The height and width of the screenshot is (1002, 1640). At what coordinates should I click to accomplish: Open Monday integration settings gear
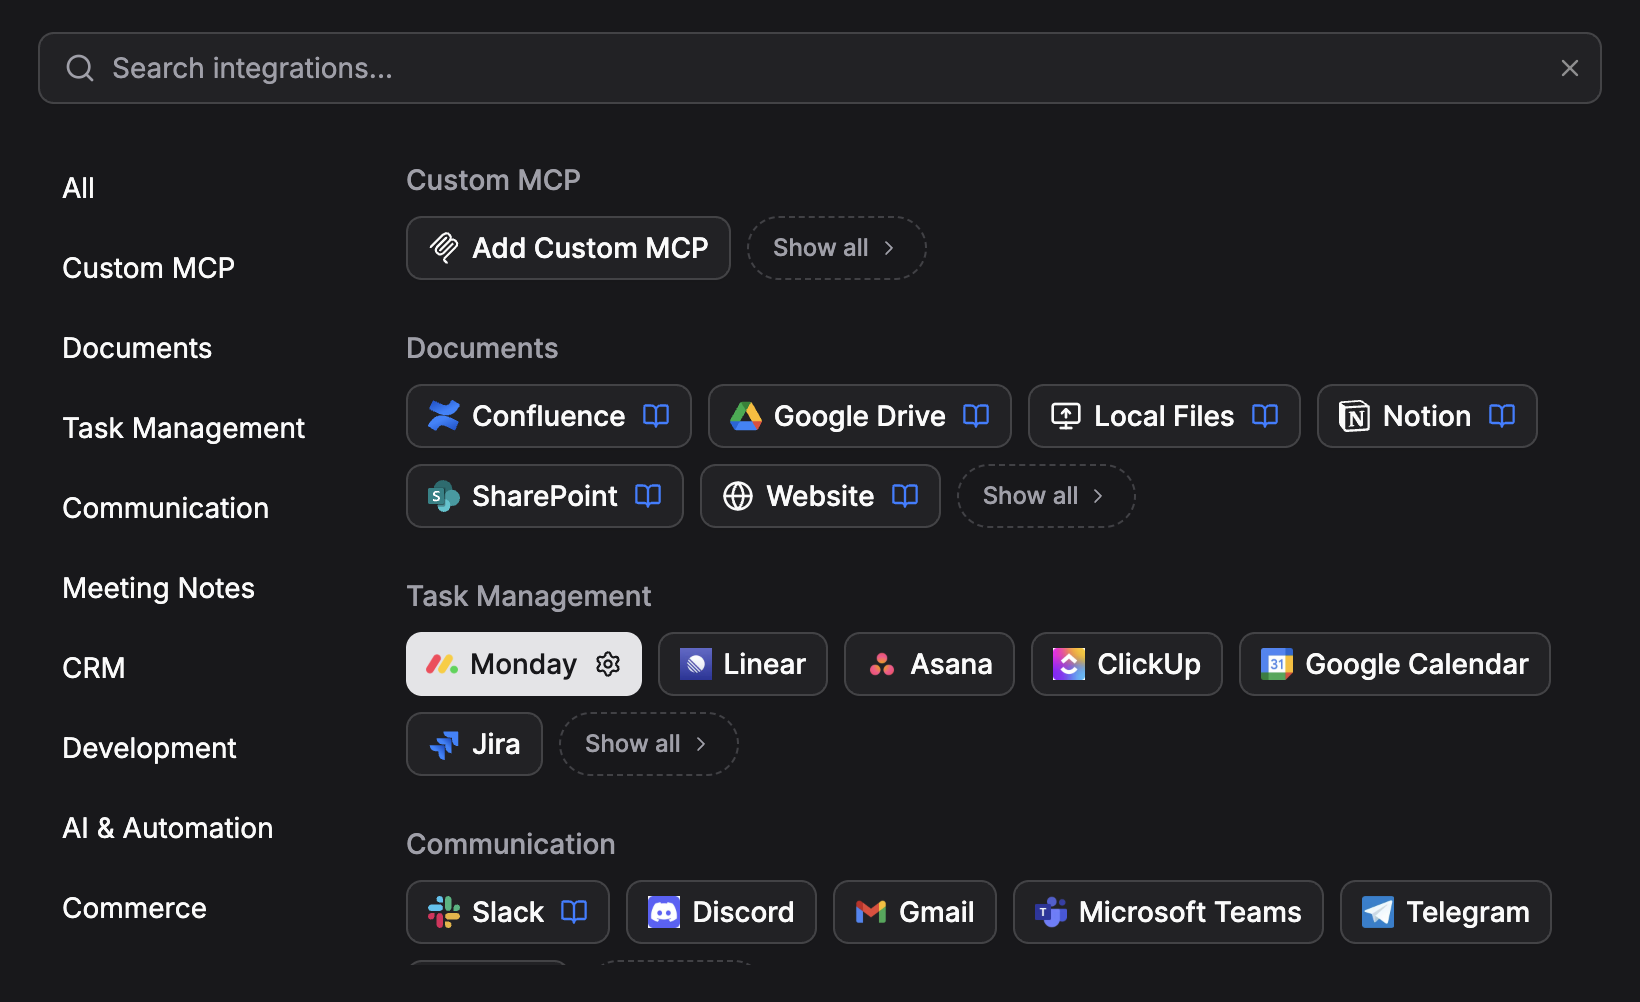(607, 663)
